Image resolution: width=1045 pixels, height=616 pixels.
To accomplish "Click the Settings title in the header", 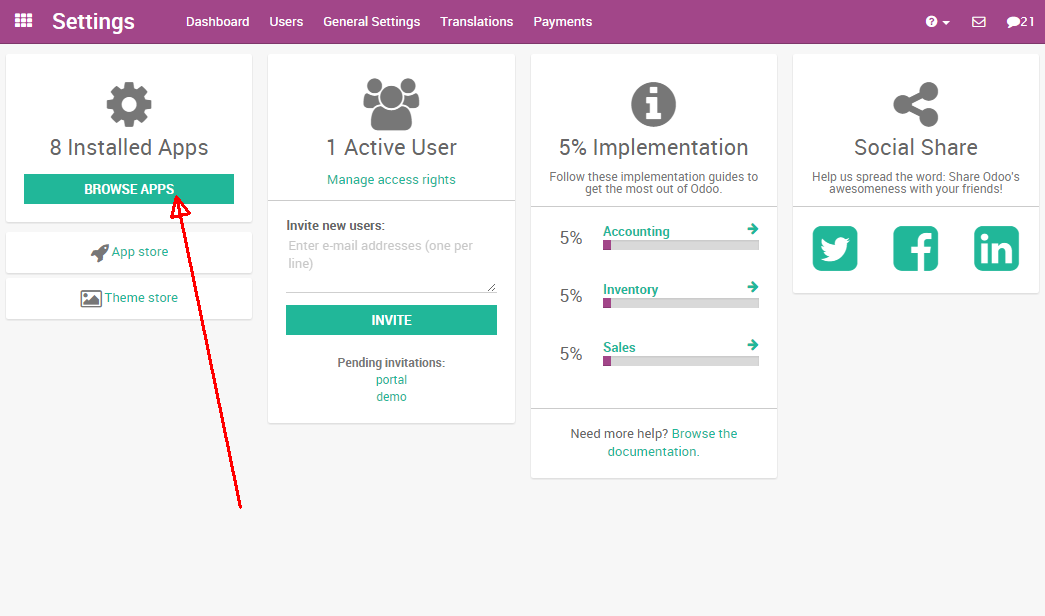I will (93, 22).
